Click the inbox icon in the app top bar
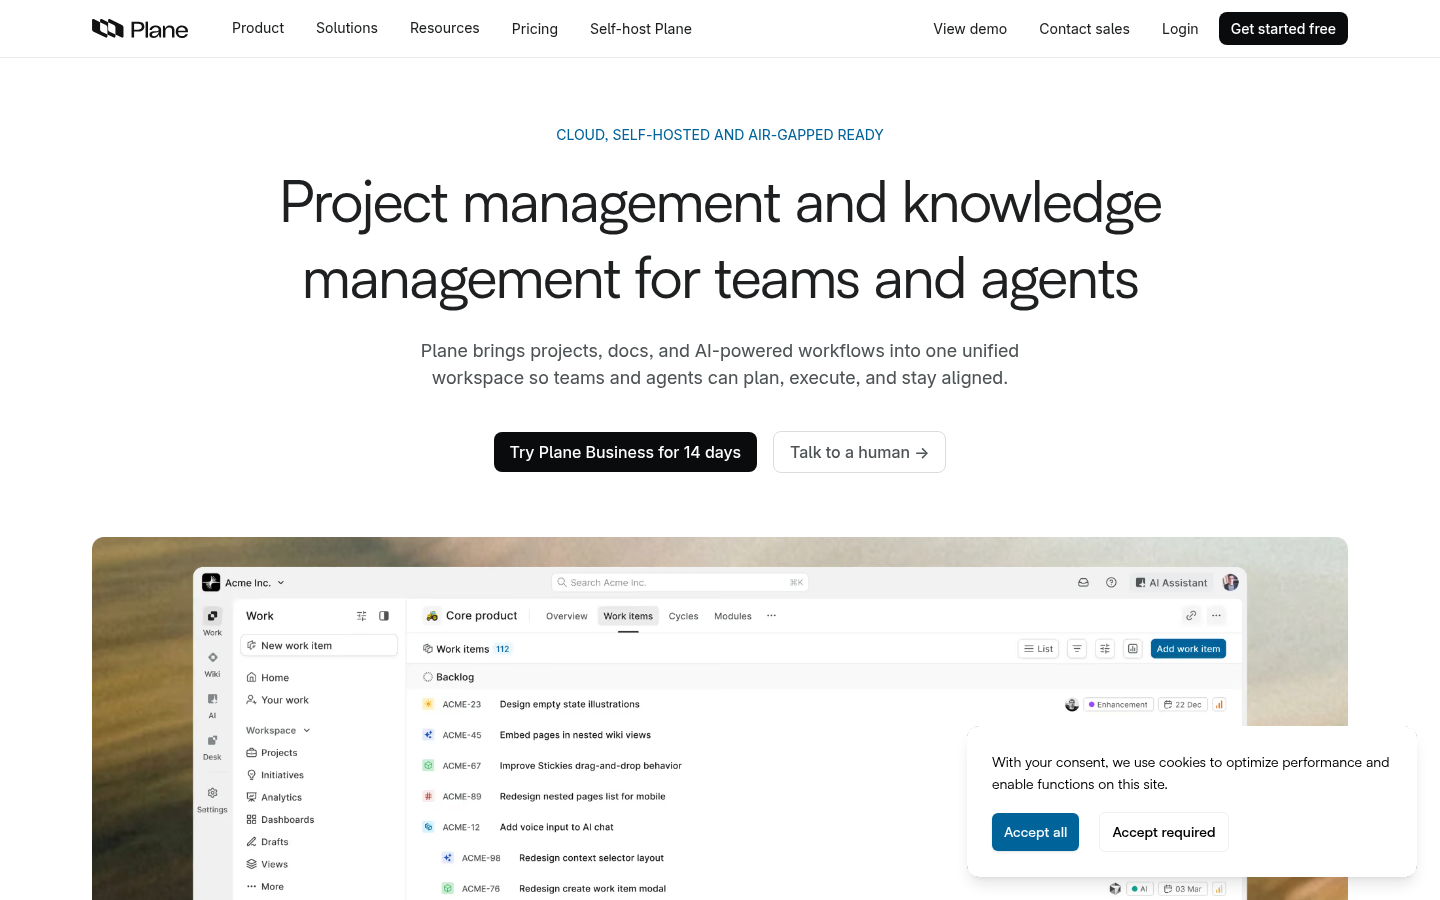Viewport: 1440px width, 900px height. pyautogui.click(x=1083, y=582)
